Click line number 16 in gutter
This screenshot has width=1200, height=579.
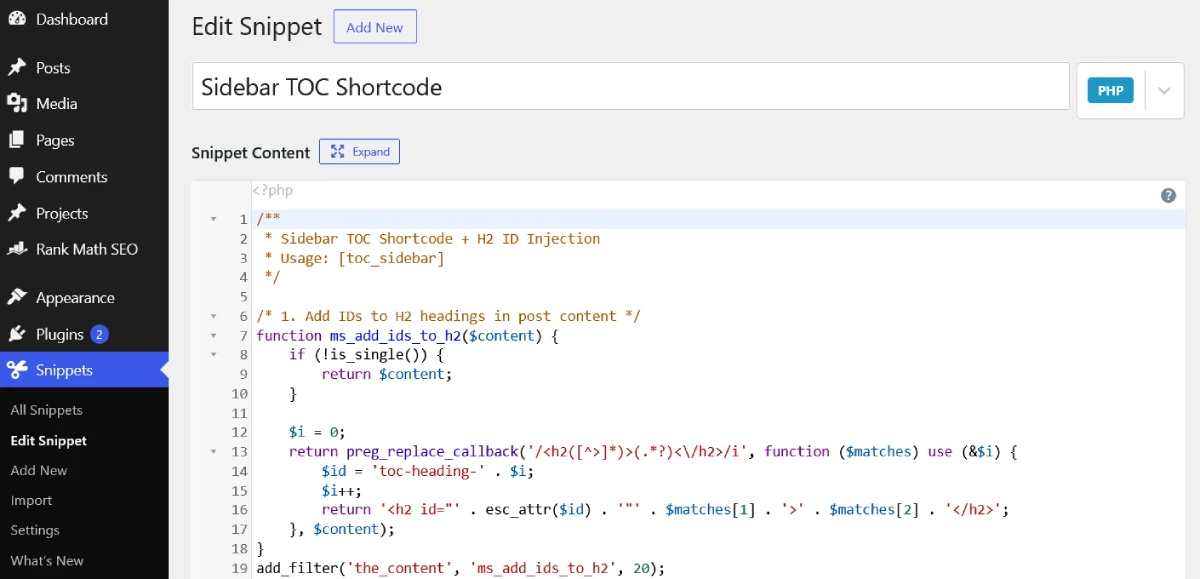pyautogui.click(x=239, y=510)
